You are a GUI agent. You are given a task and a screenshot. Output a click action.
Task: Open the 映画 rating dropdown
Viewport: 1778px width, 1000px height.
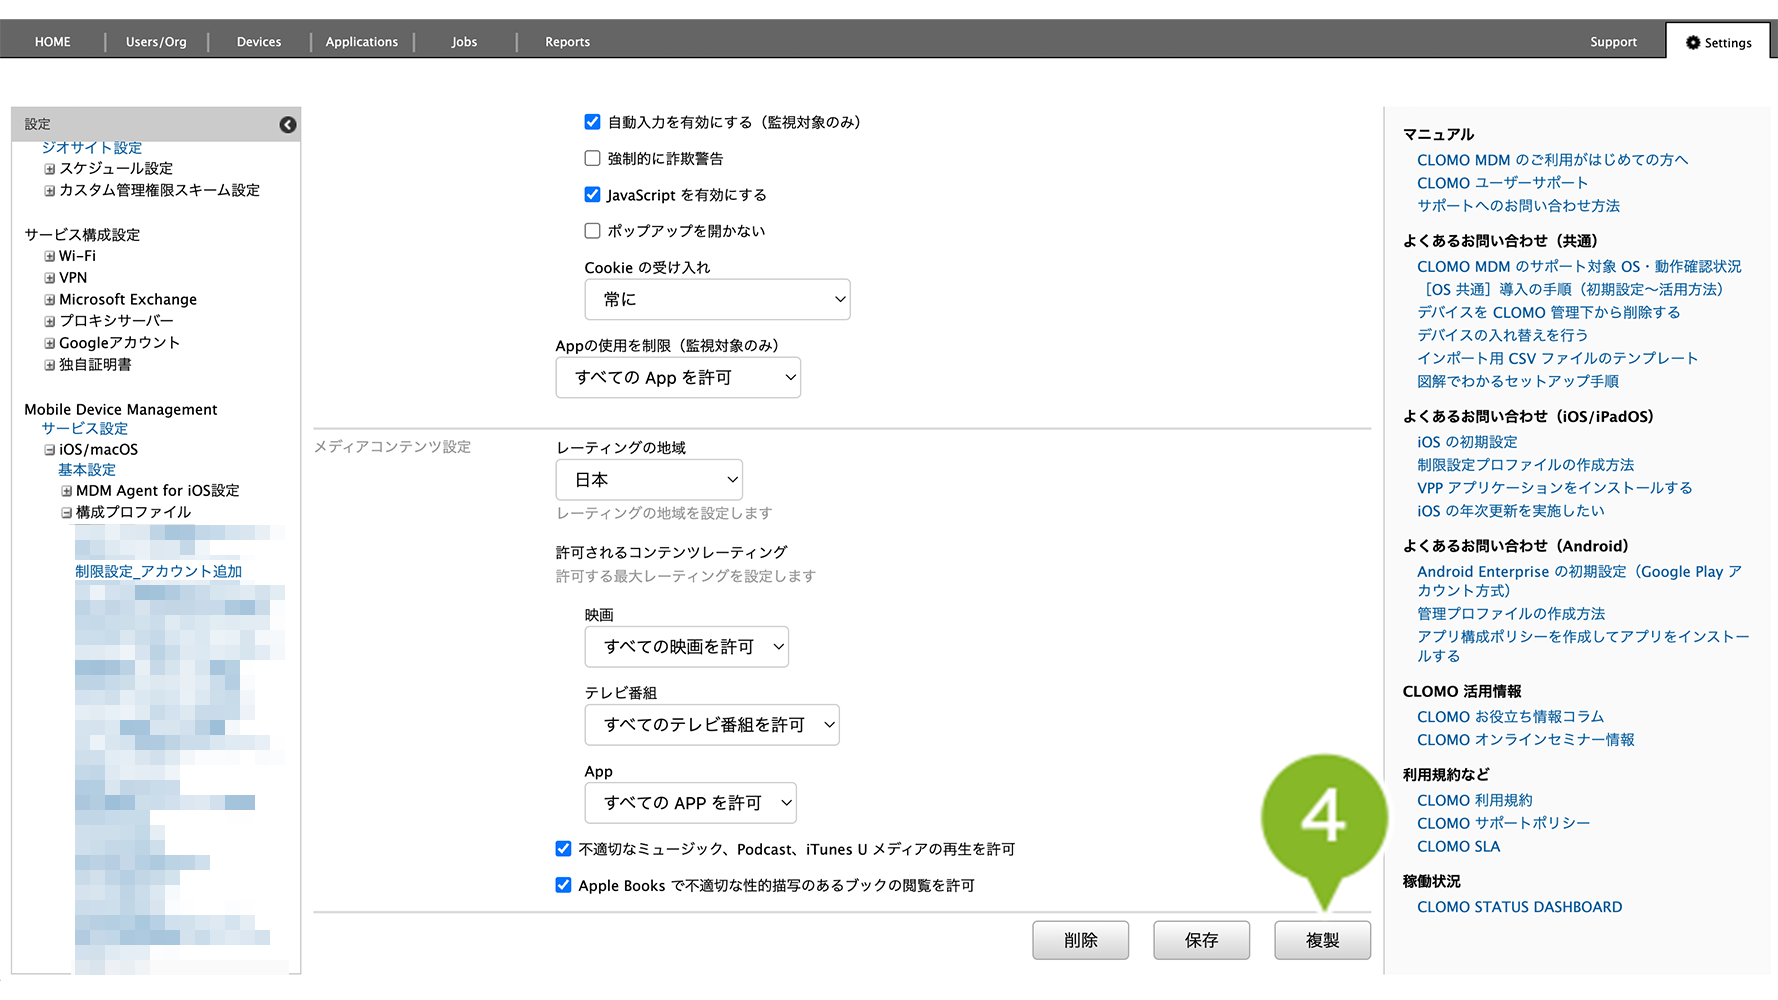(x=686, y=647)
